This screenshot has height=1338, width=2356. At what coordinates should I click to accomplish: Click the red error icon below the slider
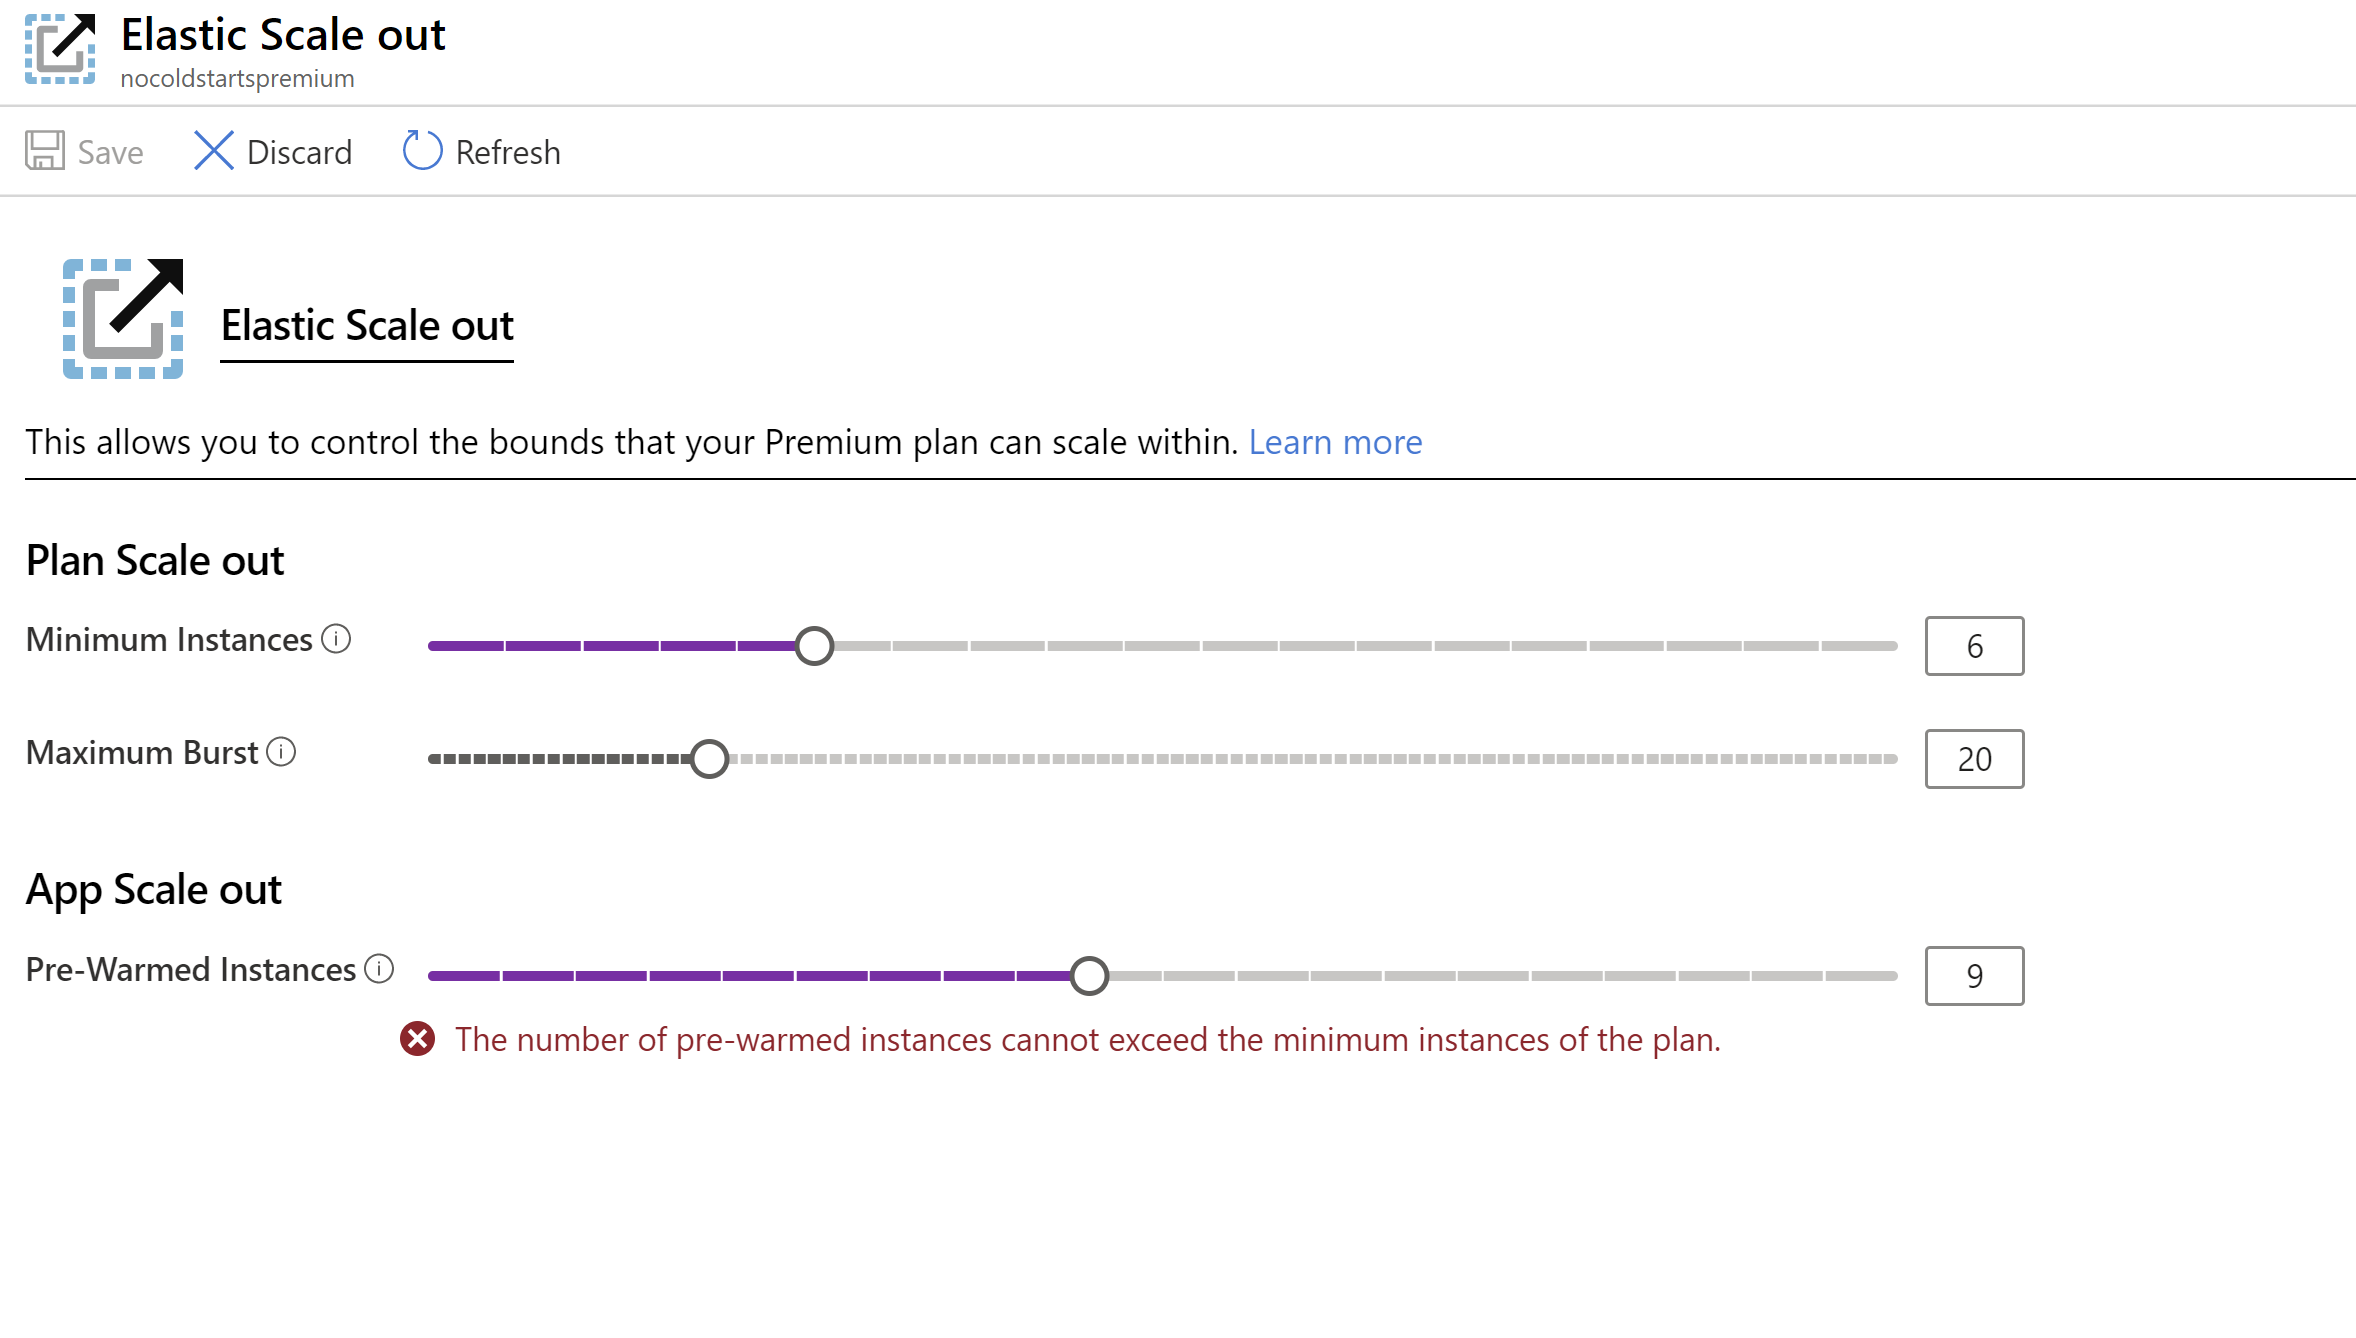[417, 1039]
